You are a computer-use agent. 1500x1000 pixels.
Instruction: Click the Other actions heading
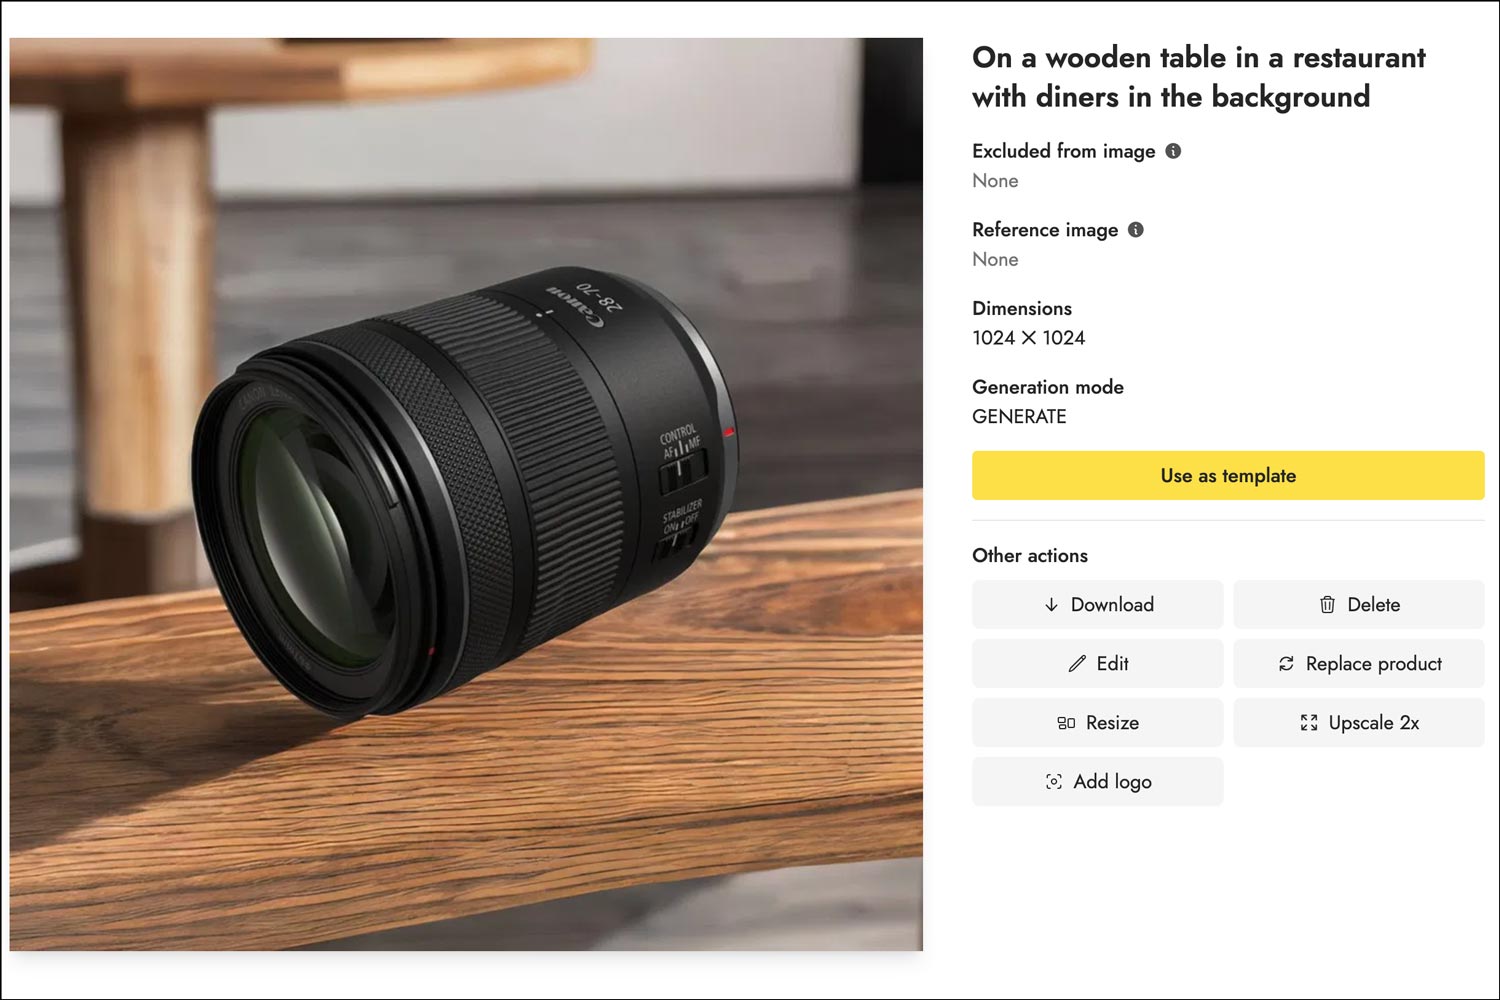tap(1029, 556)
